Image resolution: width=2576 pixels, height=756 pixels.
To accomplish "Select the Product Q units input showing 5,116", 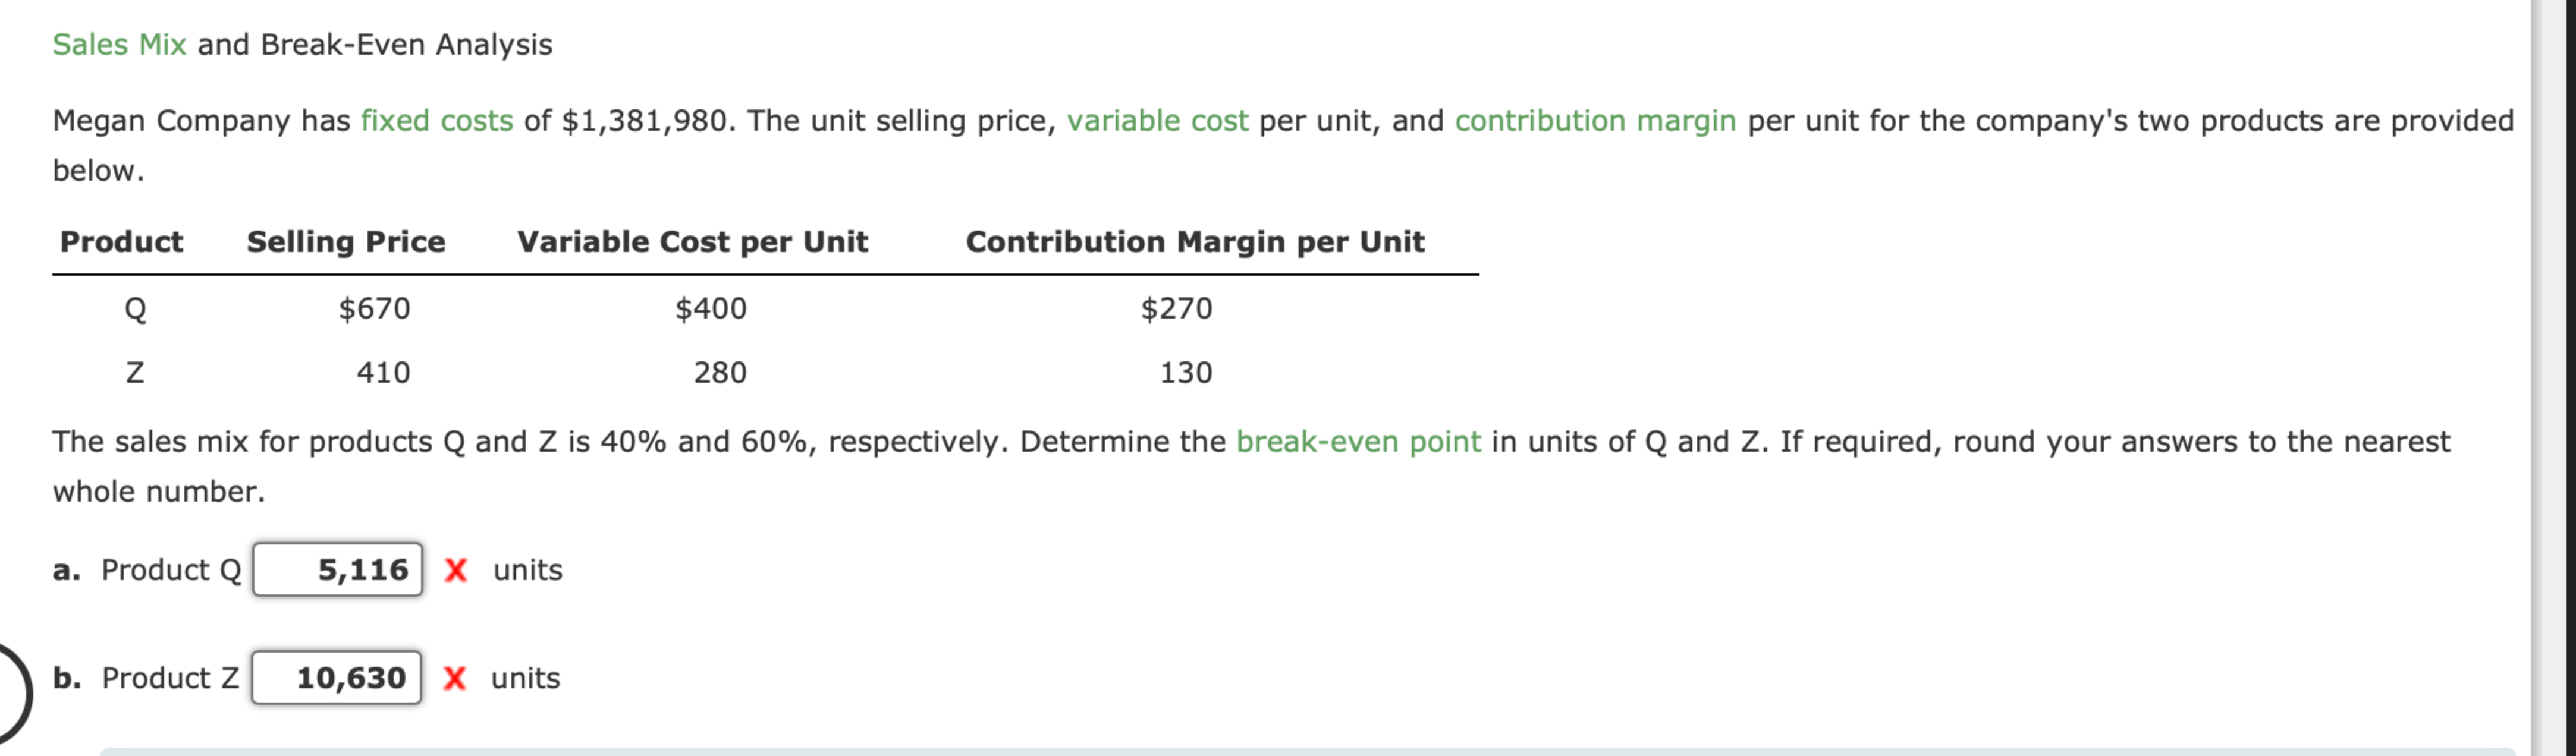I will pos(337,571).
